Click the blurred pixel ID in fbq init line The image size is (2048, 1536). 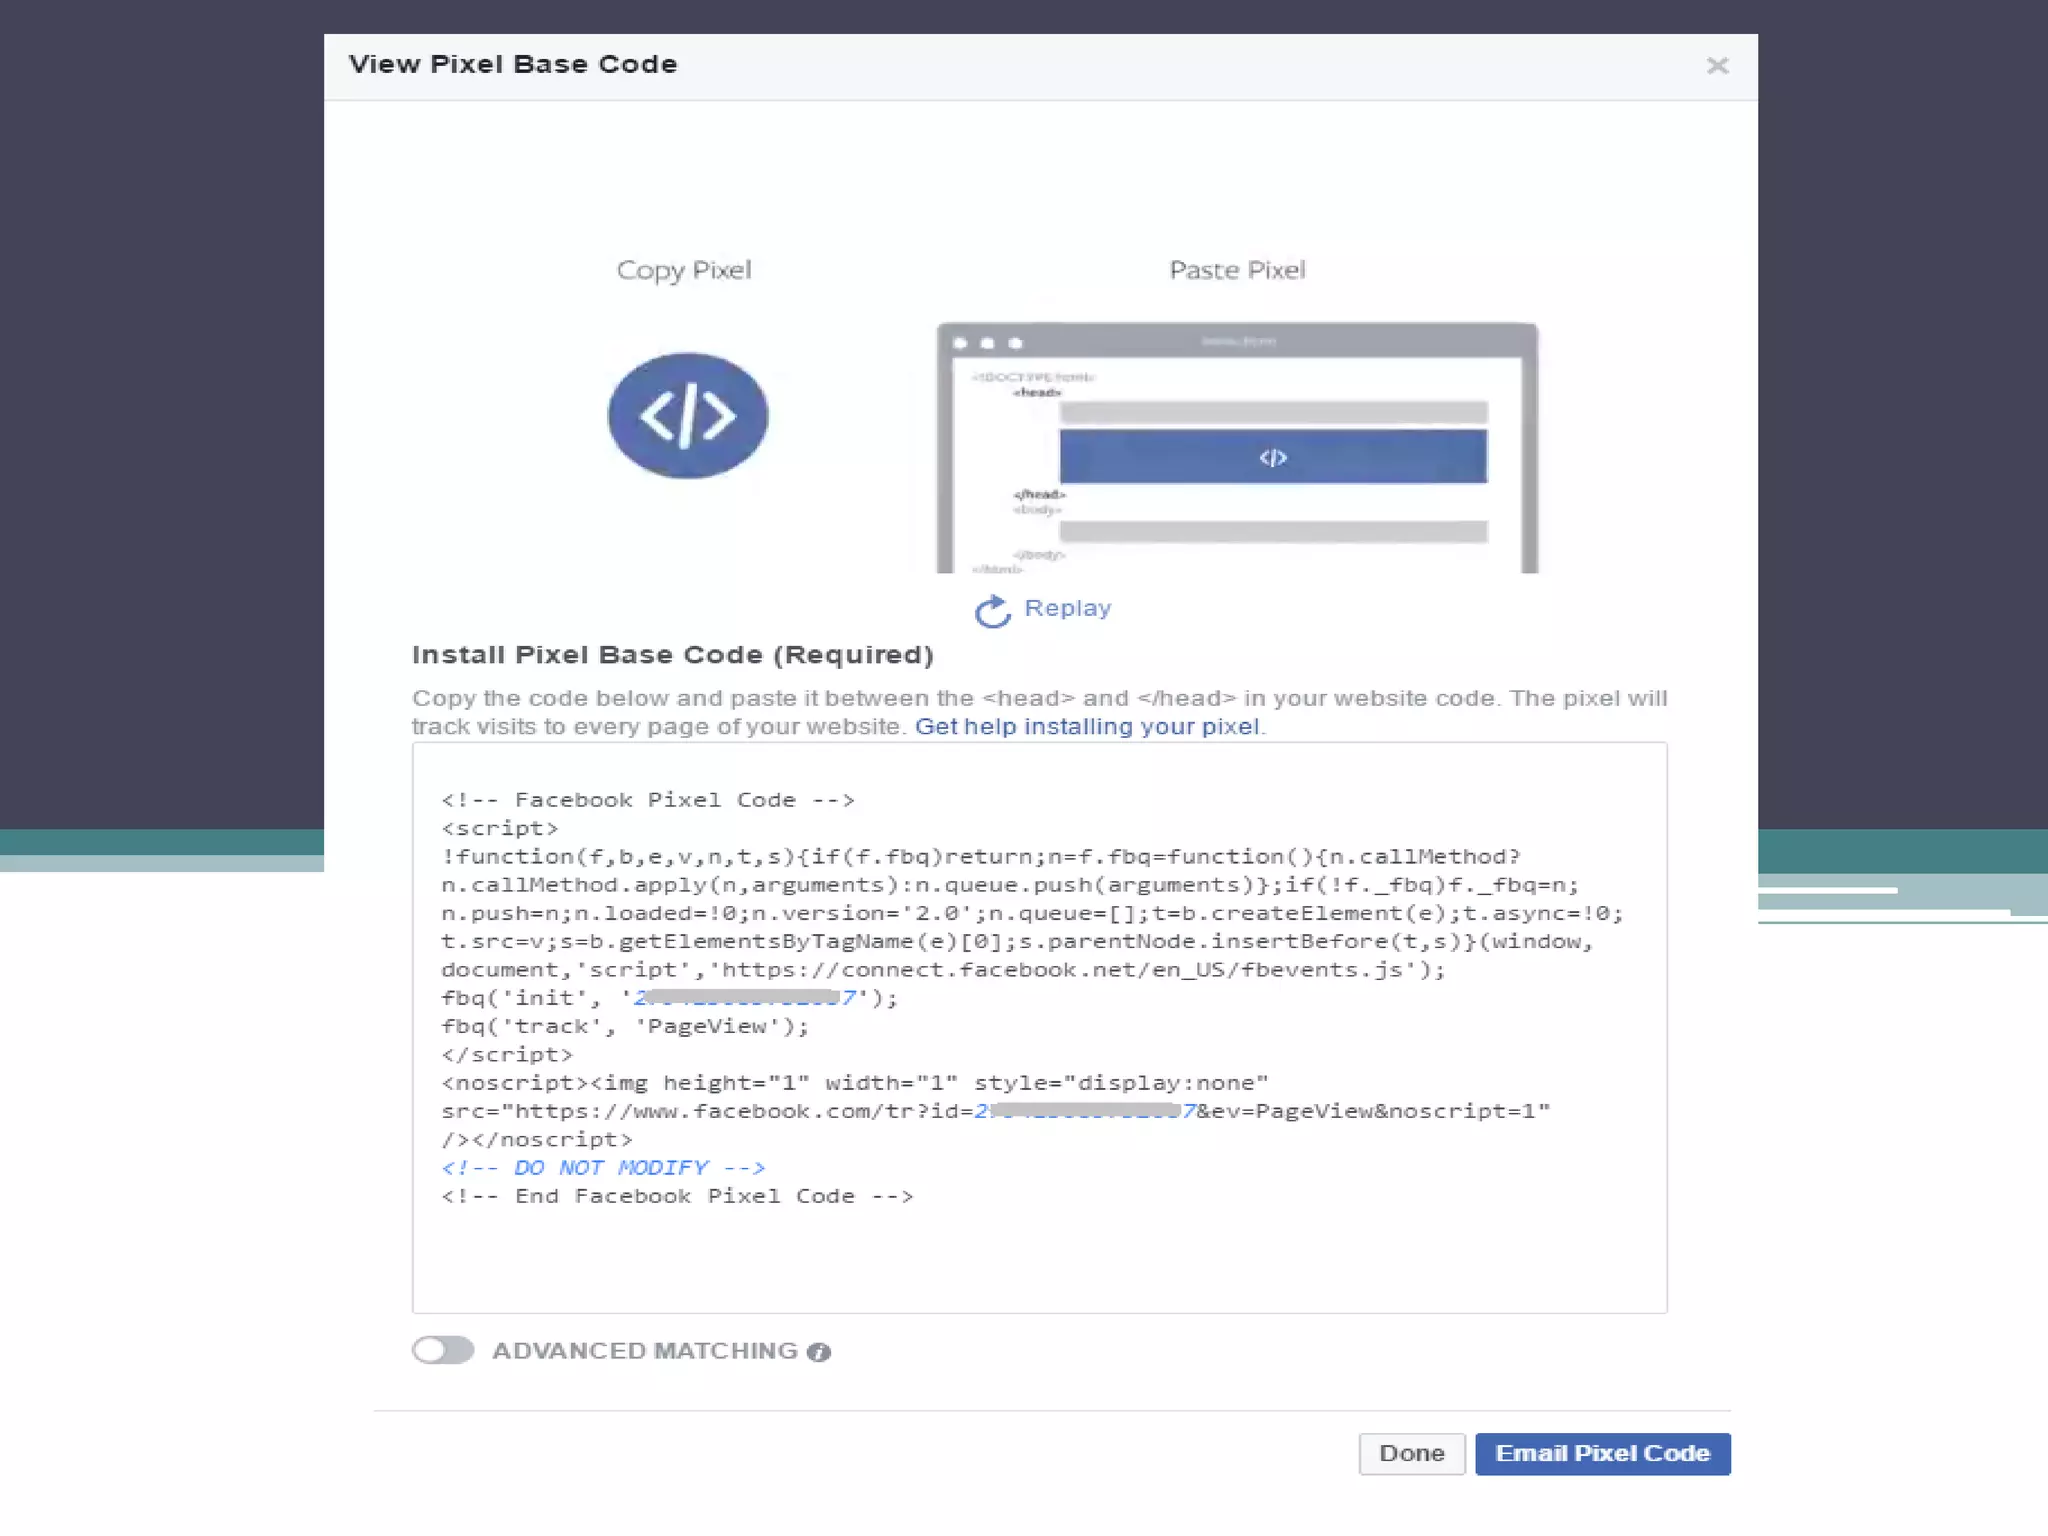tap(744, 997)
